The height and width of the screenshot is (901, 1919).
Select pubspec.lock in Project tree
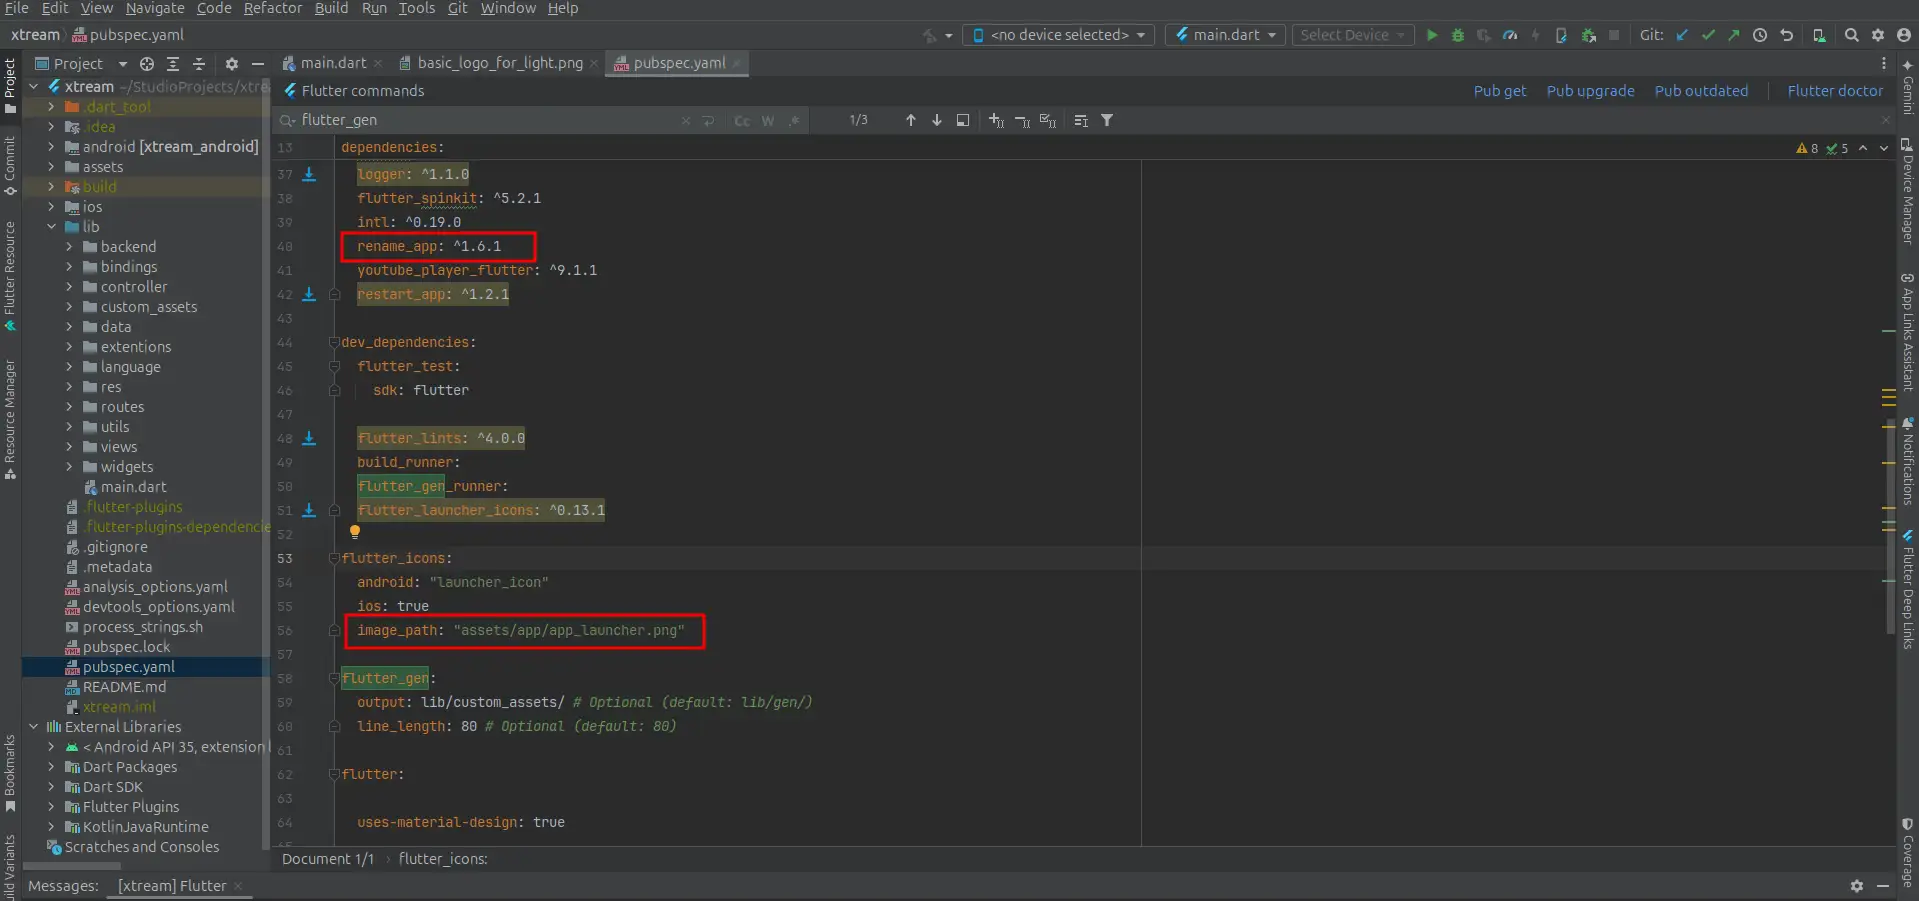point(126,647)
